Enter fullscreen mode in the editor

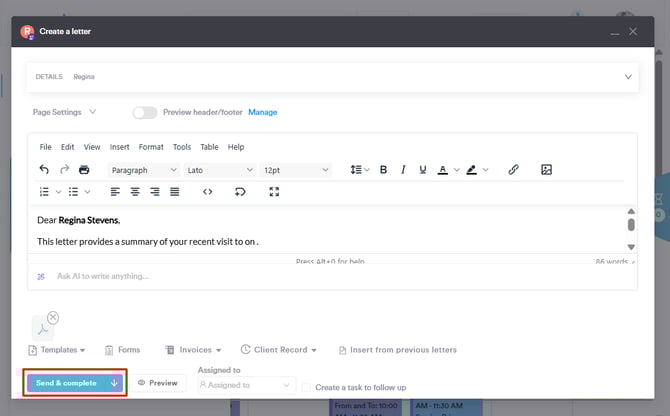pos(274,191)
